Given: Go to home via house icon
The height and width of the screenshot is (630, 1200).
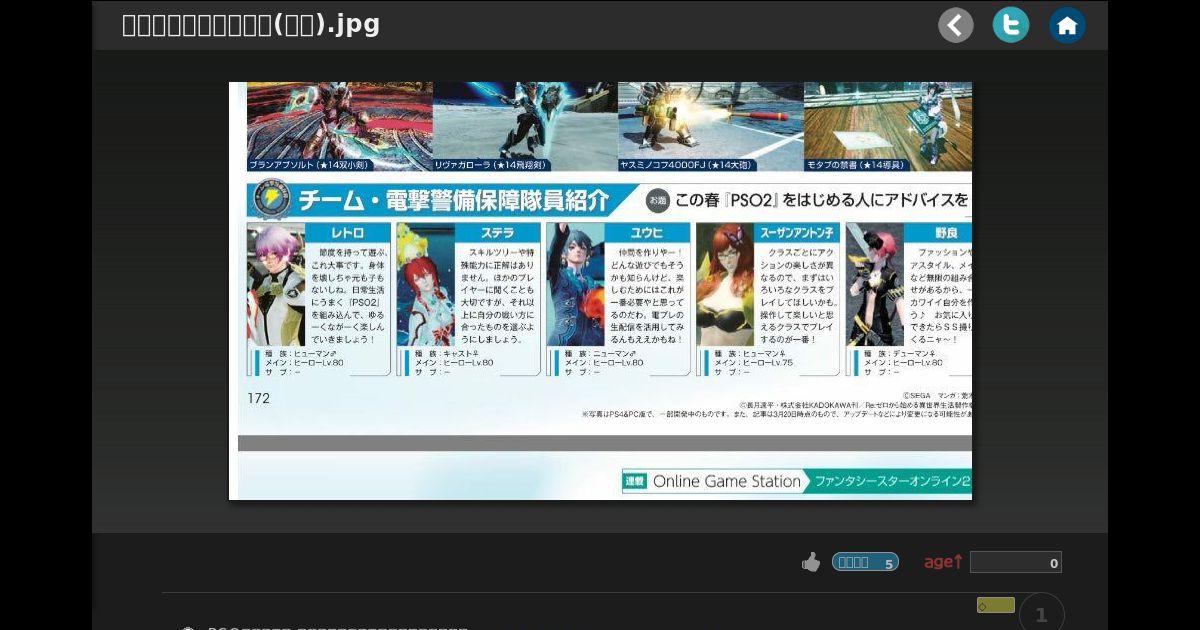Looking at the screenshot, I should (1067, 25).
